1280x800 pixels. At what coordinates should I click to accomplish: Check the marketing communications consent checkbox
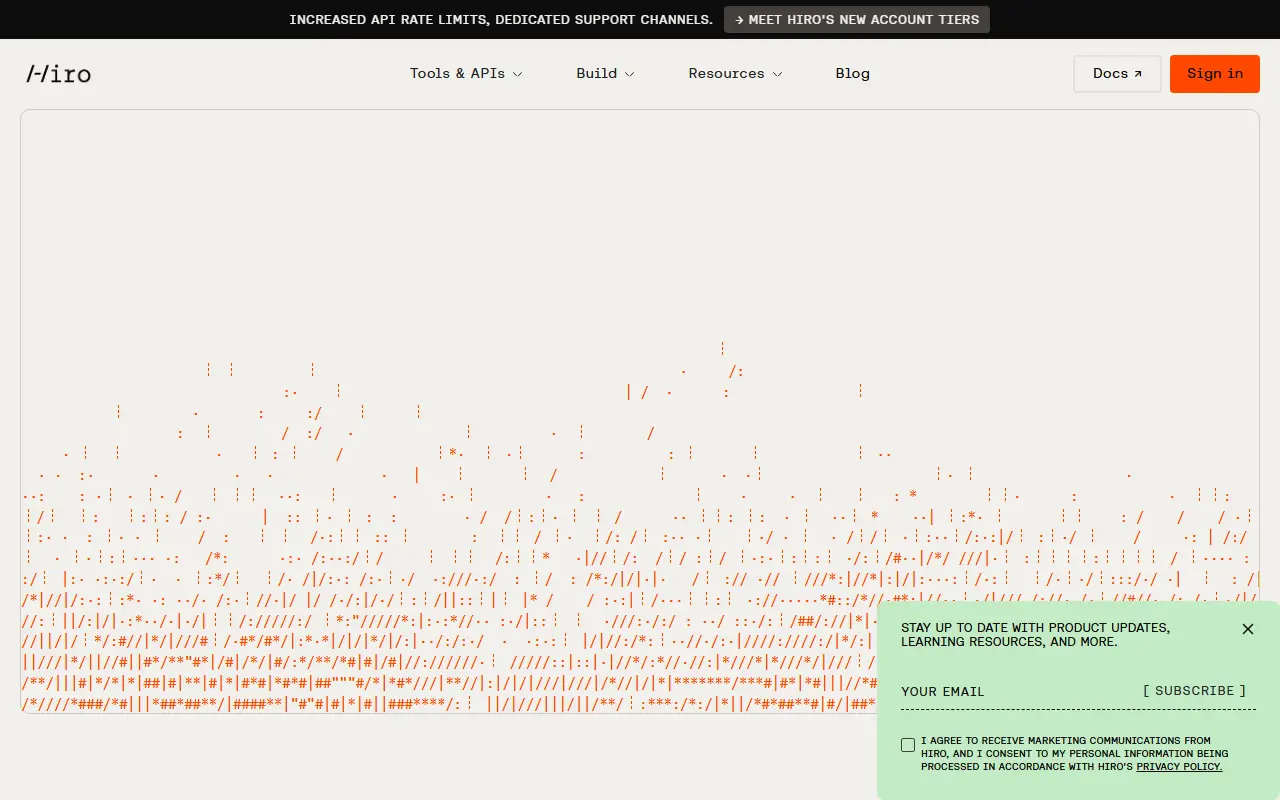908,745
